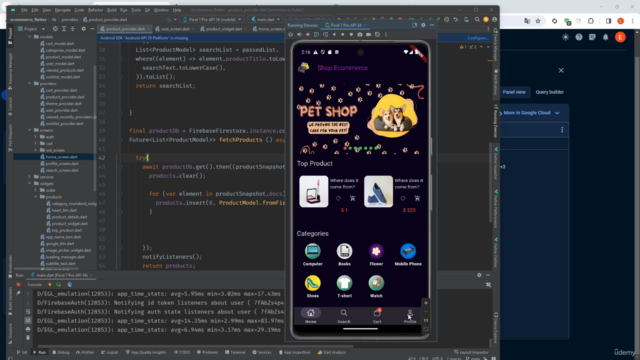Toggle dark theme sun icon in browser
The height and width of the screenshot is (360, 640).
(565, 37)
